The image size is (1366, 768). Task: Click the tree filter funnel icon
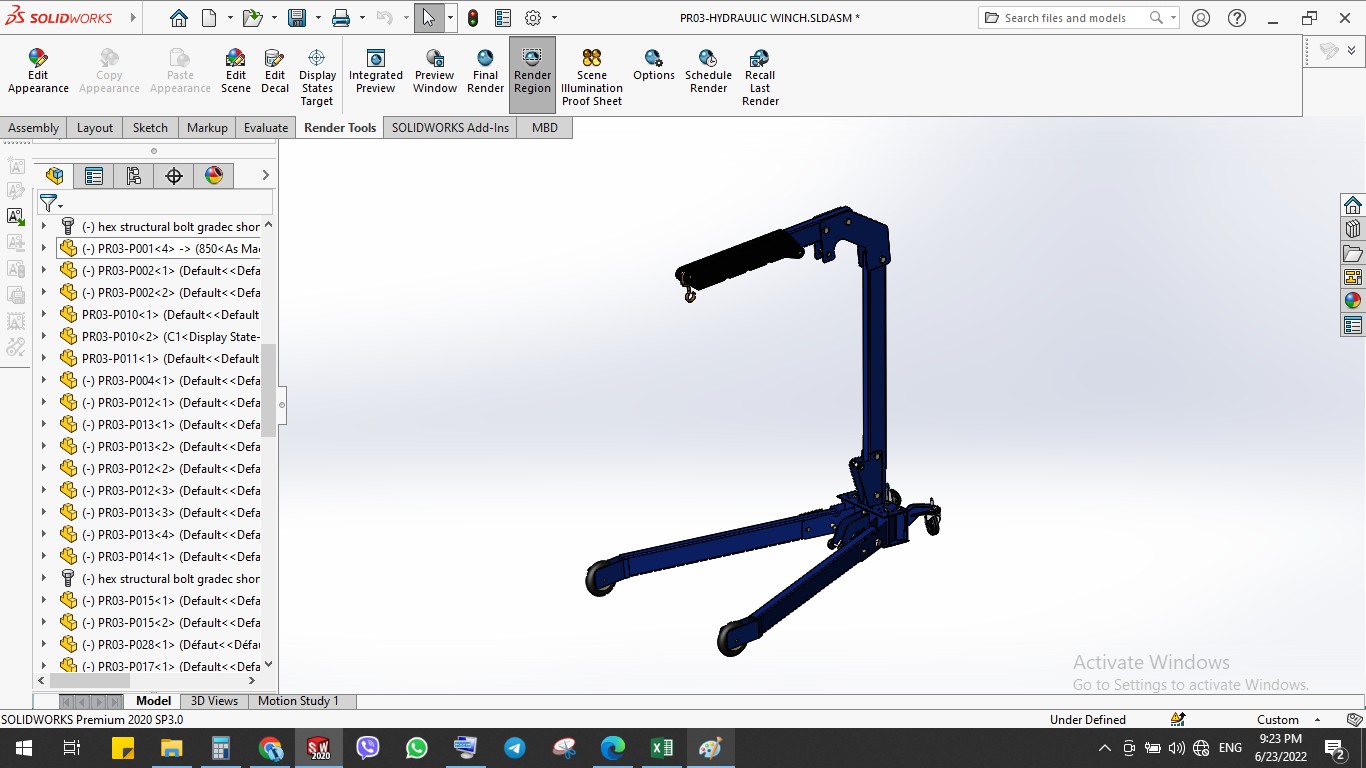point(47,203)
